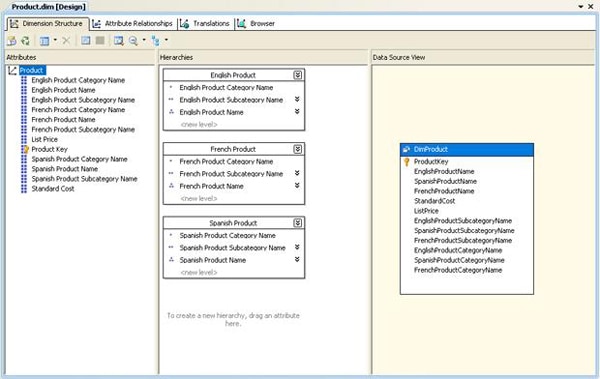Open the attributes view layout dropdown arrow
The width and height of the screenshot is (600, 379).
[x=55, y=40]
